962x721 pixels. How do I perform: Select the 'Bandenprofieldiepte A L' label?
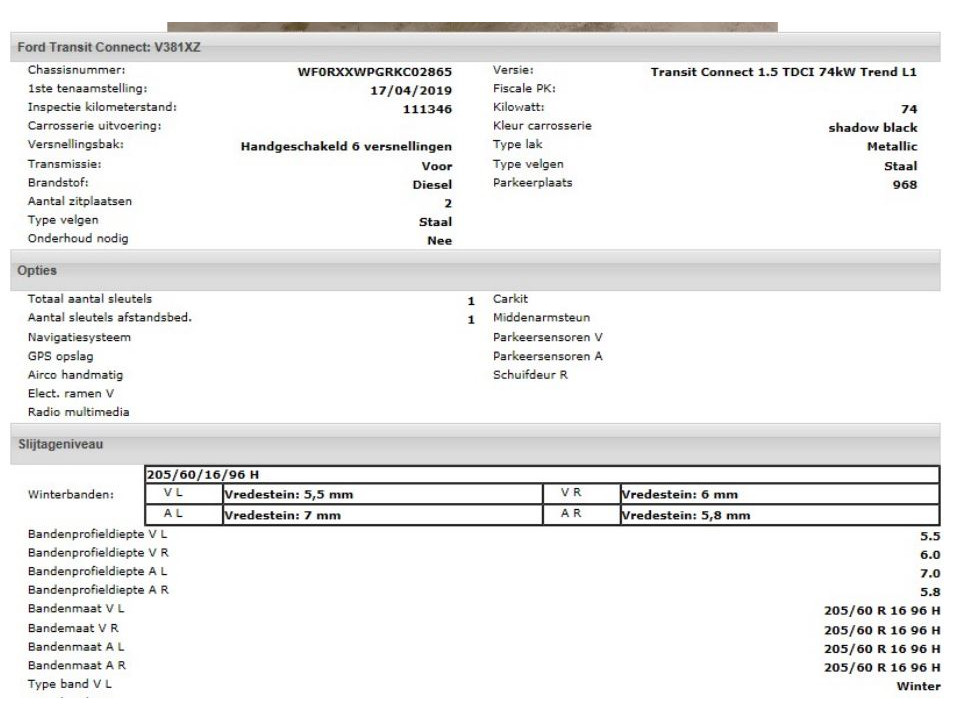click(97, 571)
